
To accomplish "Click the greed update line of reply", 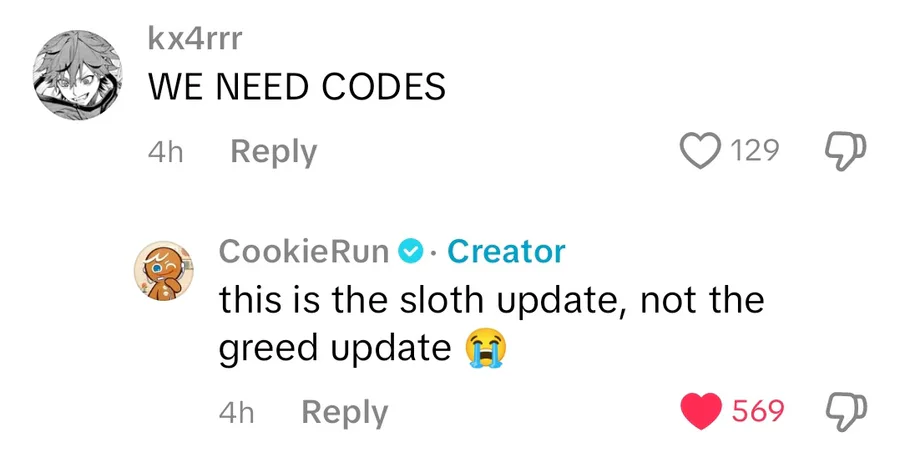I will tap(335, 349).
